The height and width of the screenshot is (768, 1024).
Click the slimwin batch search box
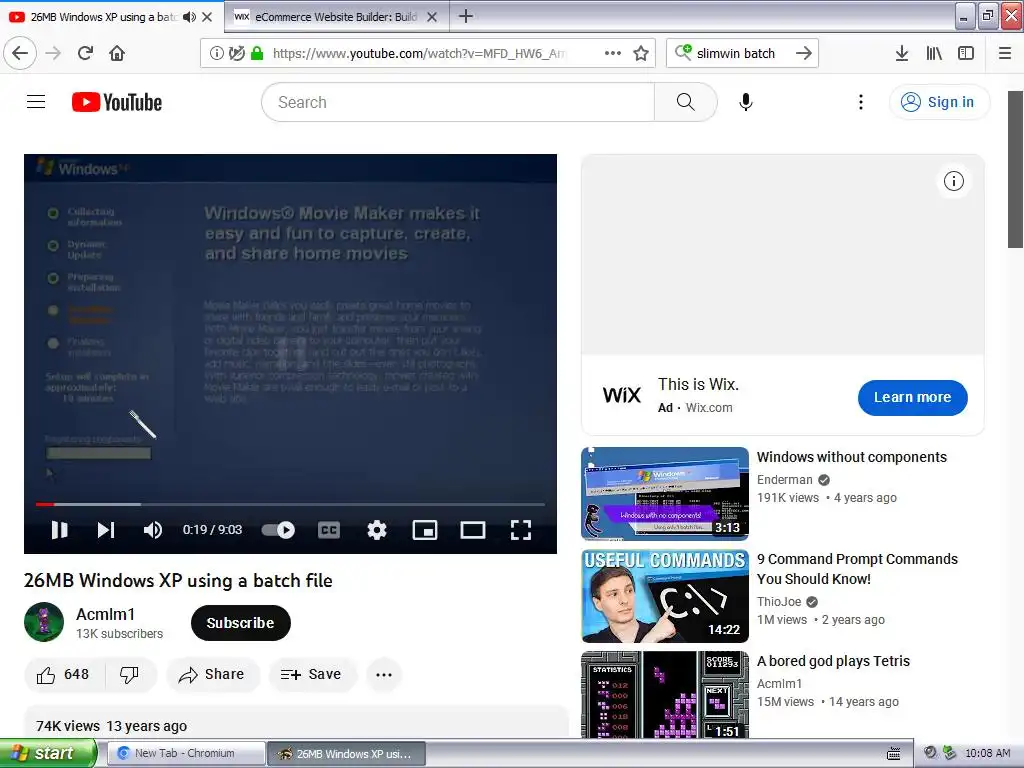pos(736,53)
